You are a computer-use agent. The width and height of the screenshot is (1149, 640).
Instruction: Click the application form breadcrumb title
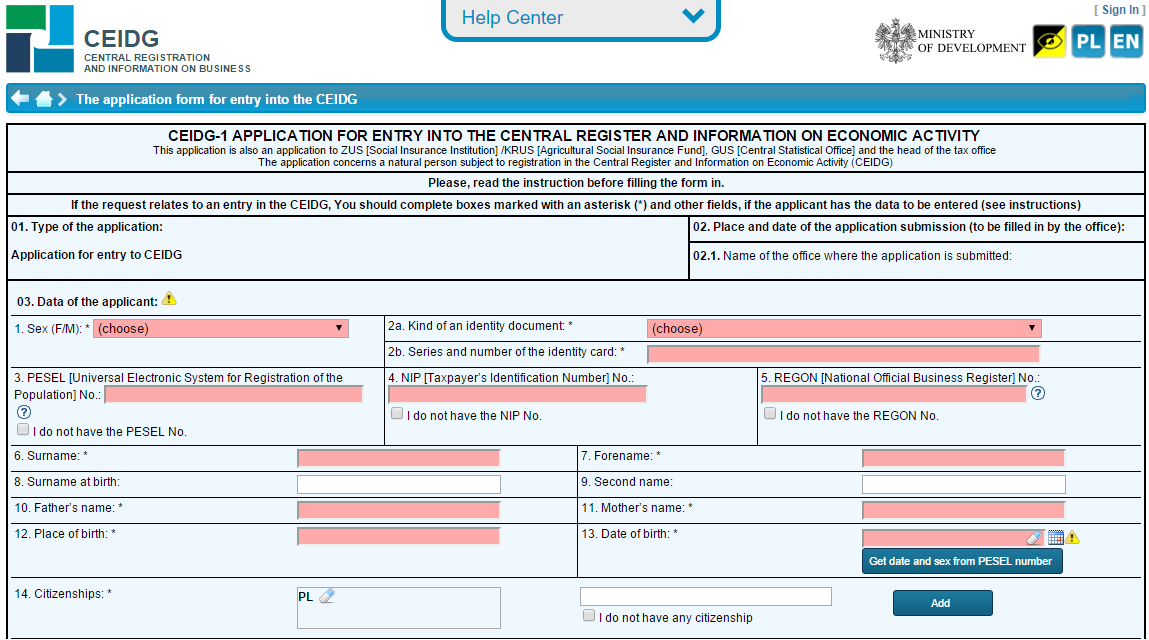click(x=217, y=99)
